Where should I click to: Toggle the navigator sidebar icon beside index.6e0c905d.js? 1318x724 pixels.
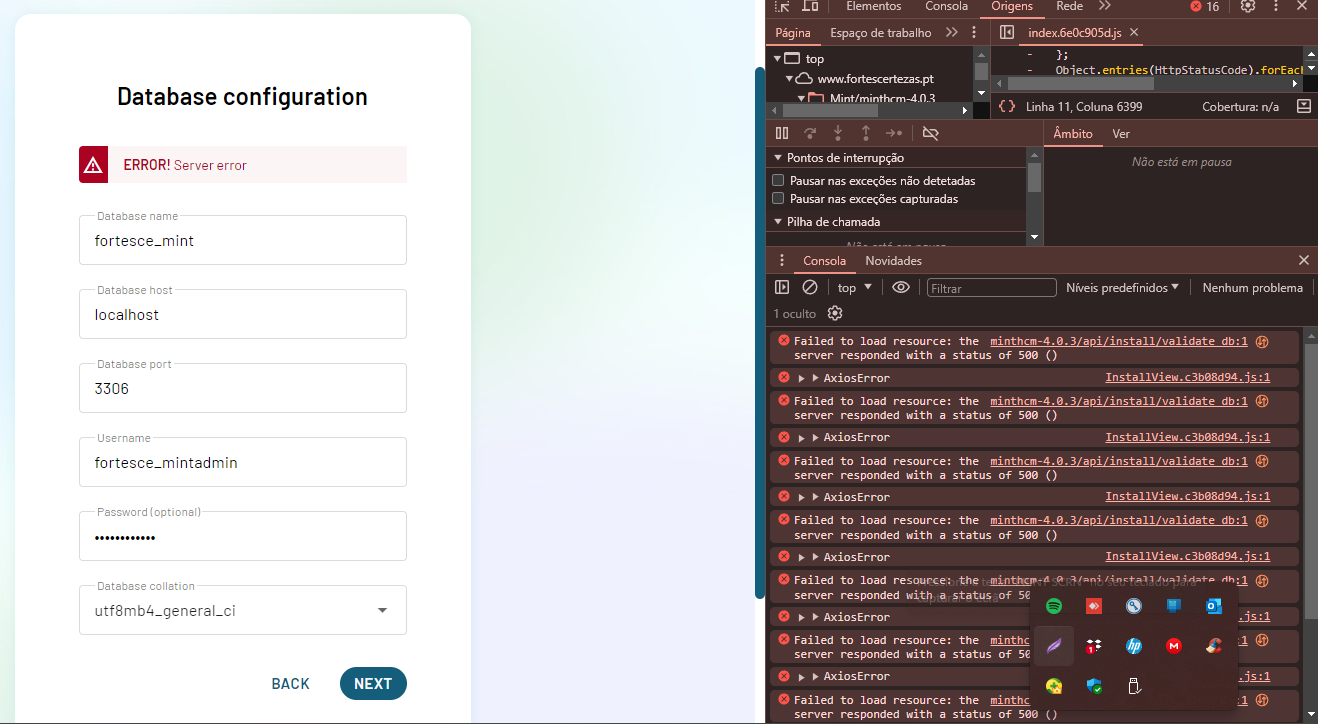pos(1007,33)
